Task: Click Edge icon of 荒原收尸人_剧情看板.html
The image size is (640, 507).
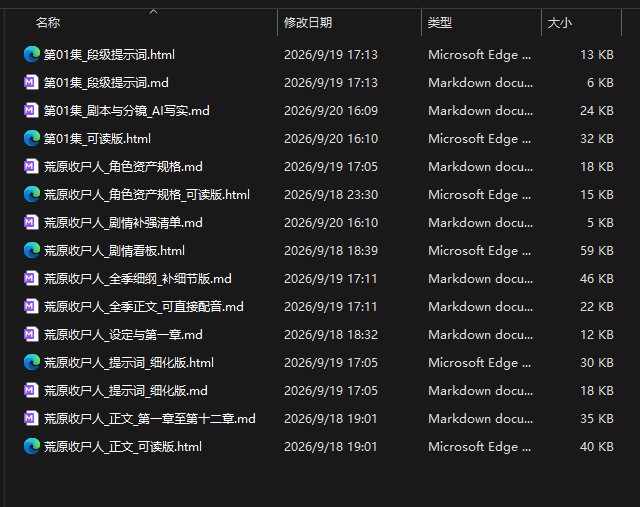Action: (31, 250)
